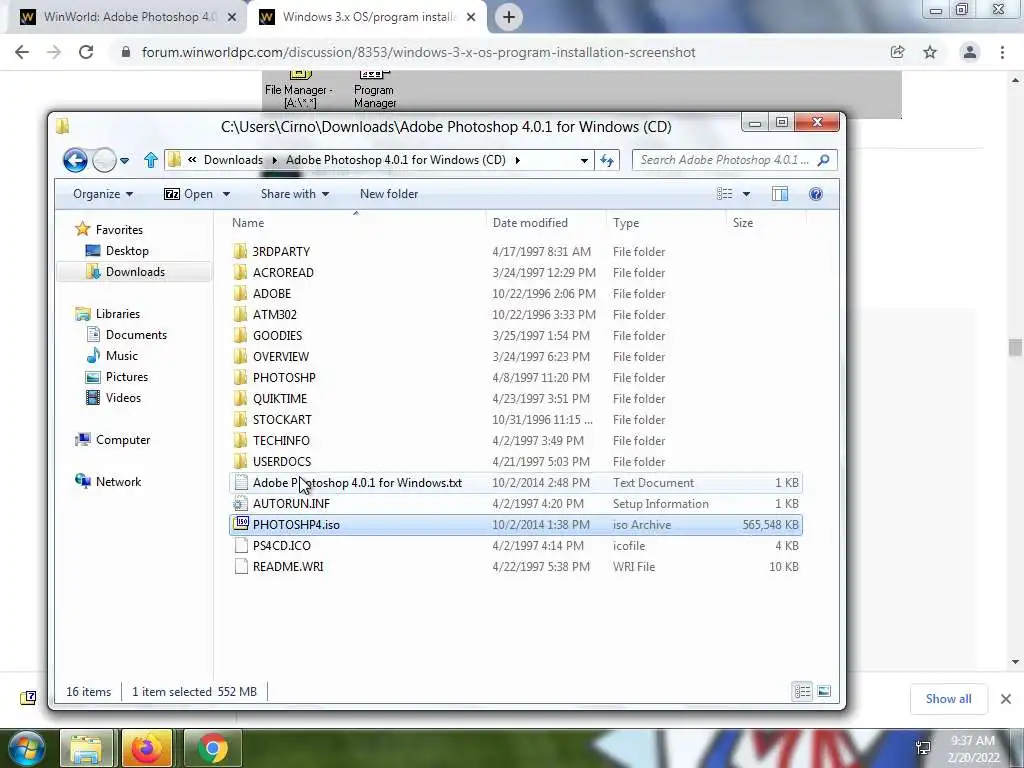Switch to WinWorld Adobe Photoshop 4.0 tab
The width and height of the screenshot is (1024, 768).
pyautogui.click(x=127, y=17)
